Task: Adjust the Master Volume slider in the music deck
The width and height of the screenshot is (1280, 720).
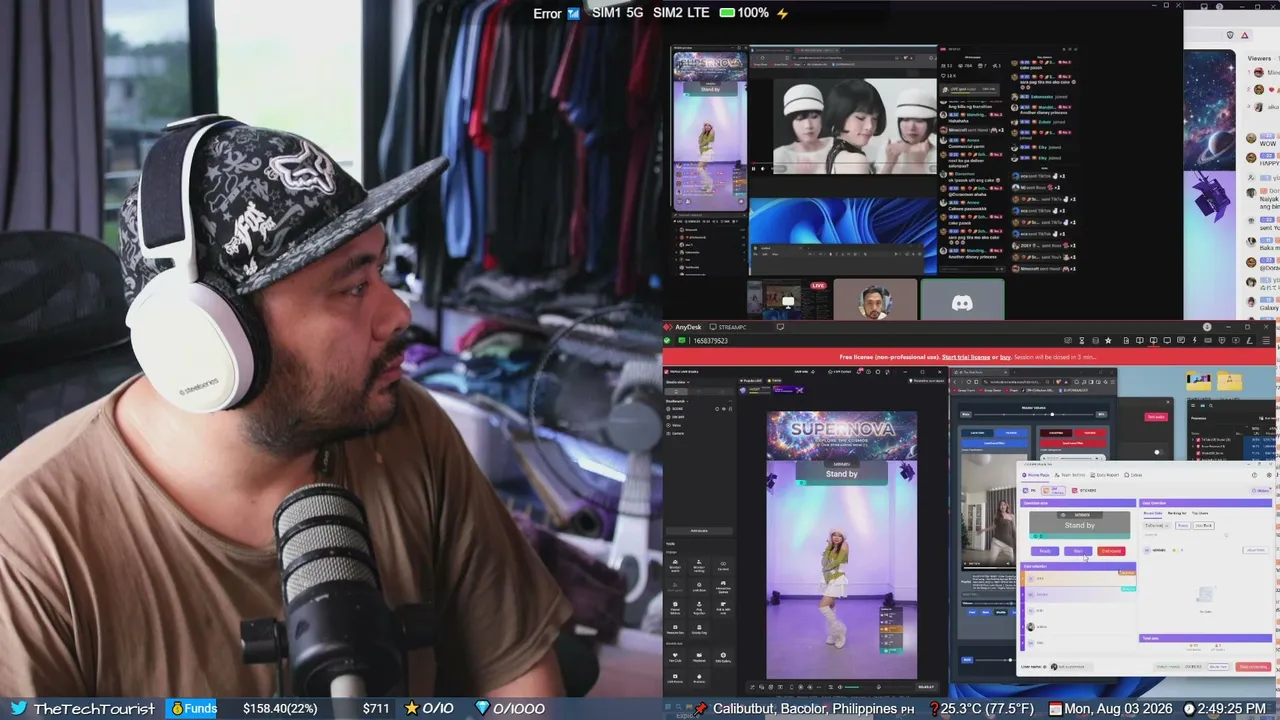Action: point(1034,414)
